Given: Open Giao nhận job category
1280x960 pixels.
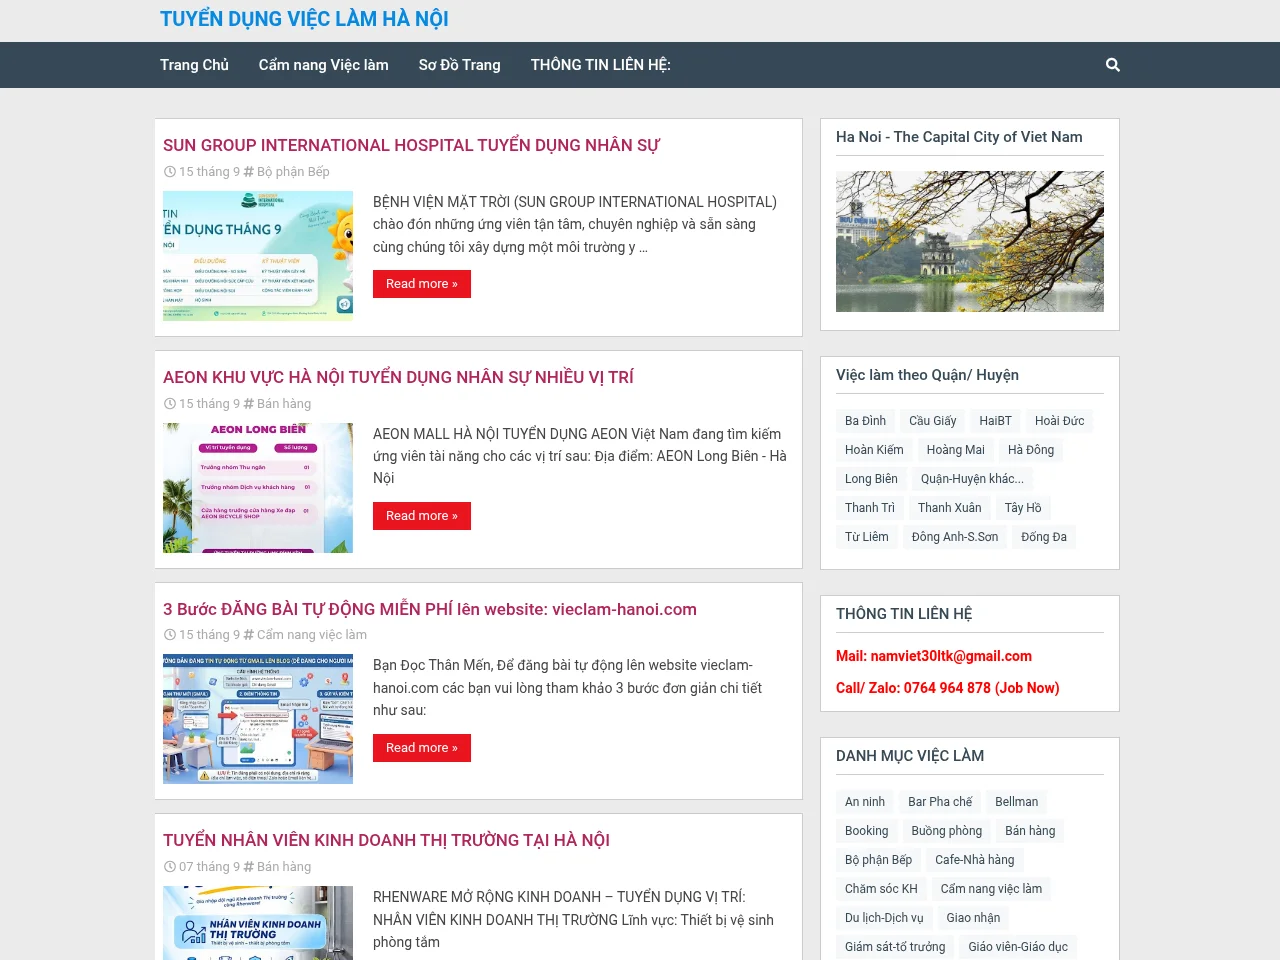Looking at the screenshot, I should [x=973, y=918].
